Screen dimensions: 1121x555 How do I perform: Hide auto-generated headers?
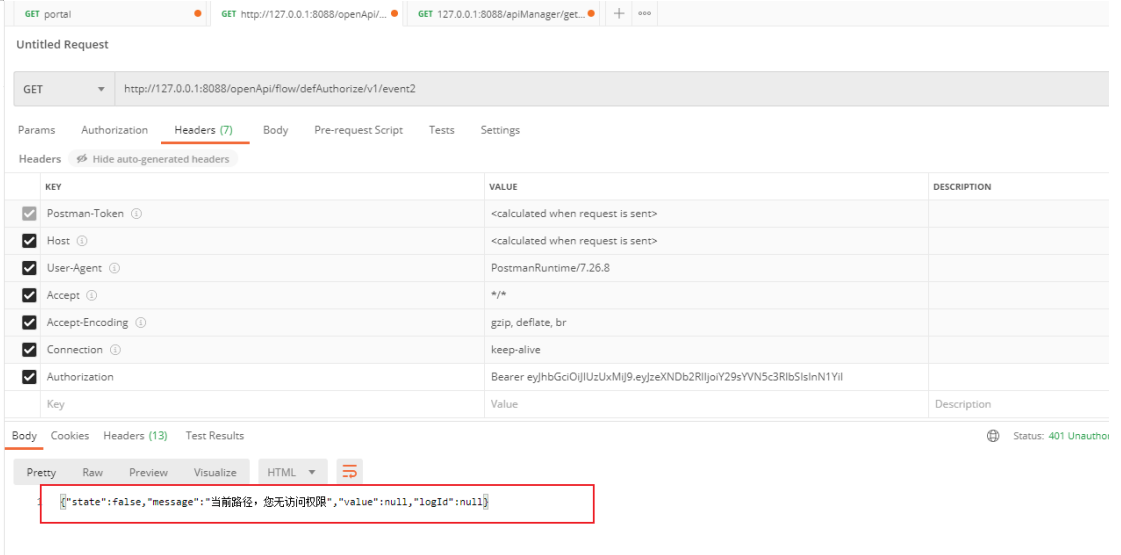point(153,159)
